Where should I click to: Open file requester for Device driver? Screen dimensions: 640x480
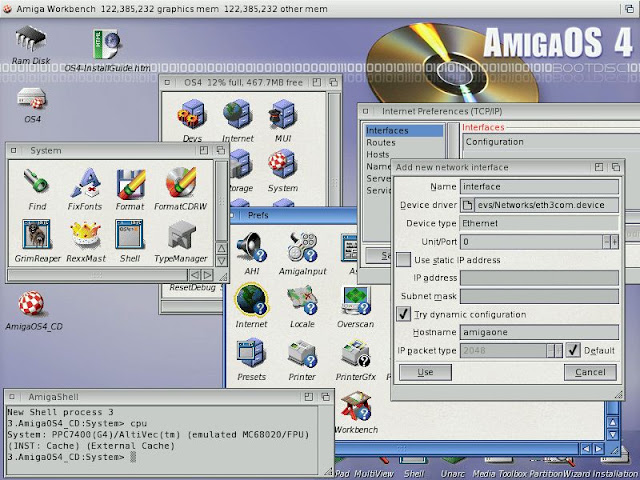click(x=467, y=205)
